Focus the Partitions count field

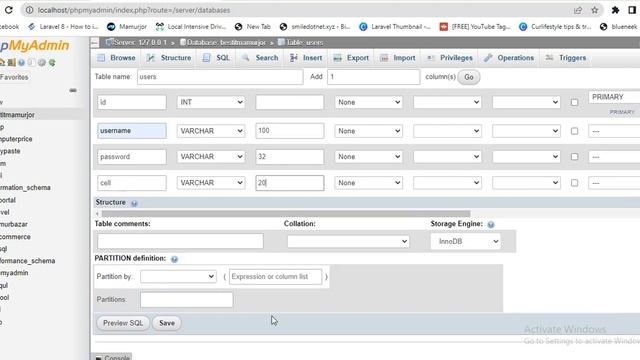[187, 300]
